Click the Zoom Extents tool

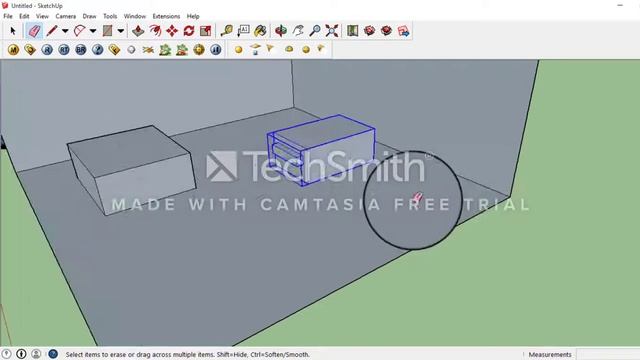(x=332, y=31)
